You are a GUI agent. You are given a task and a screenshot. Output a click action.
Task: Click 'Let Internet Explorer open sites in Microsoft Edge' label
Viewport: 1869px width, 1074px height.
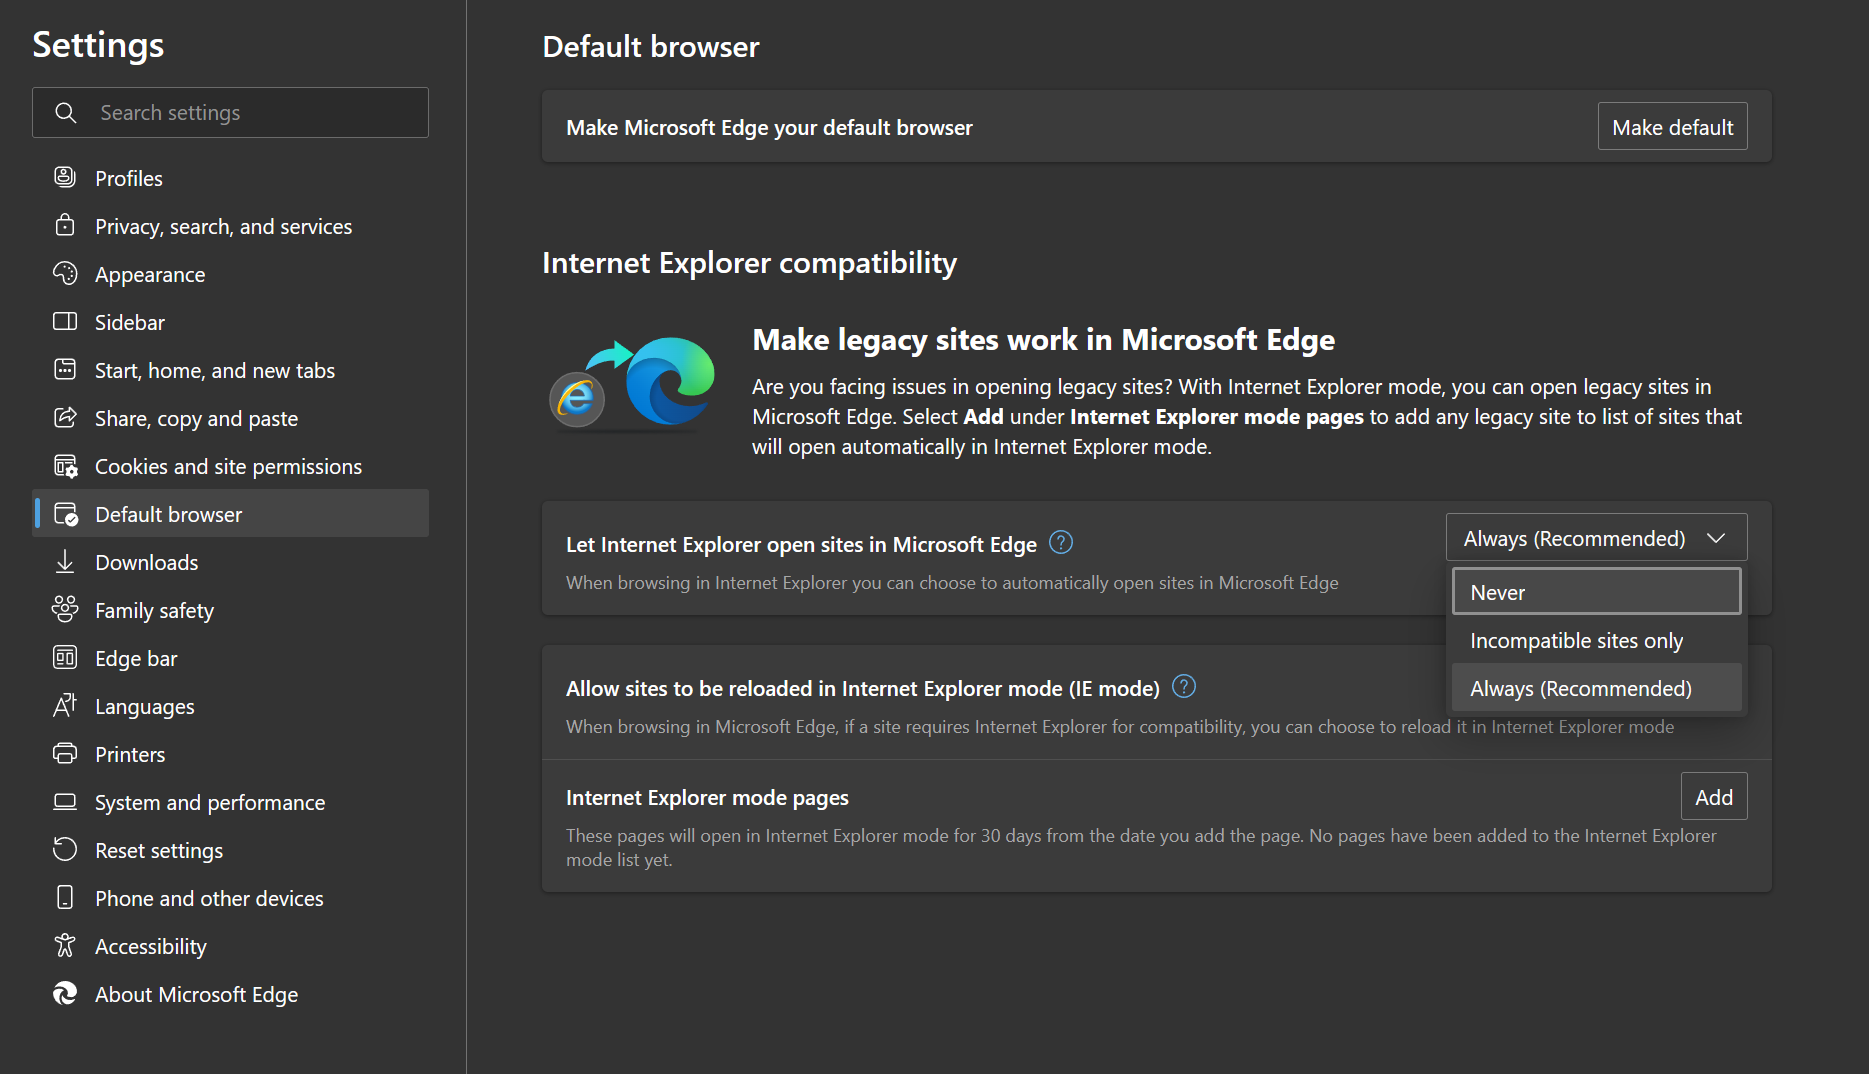click(801, 545)
